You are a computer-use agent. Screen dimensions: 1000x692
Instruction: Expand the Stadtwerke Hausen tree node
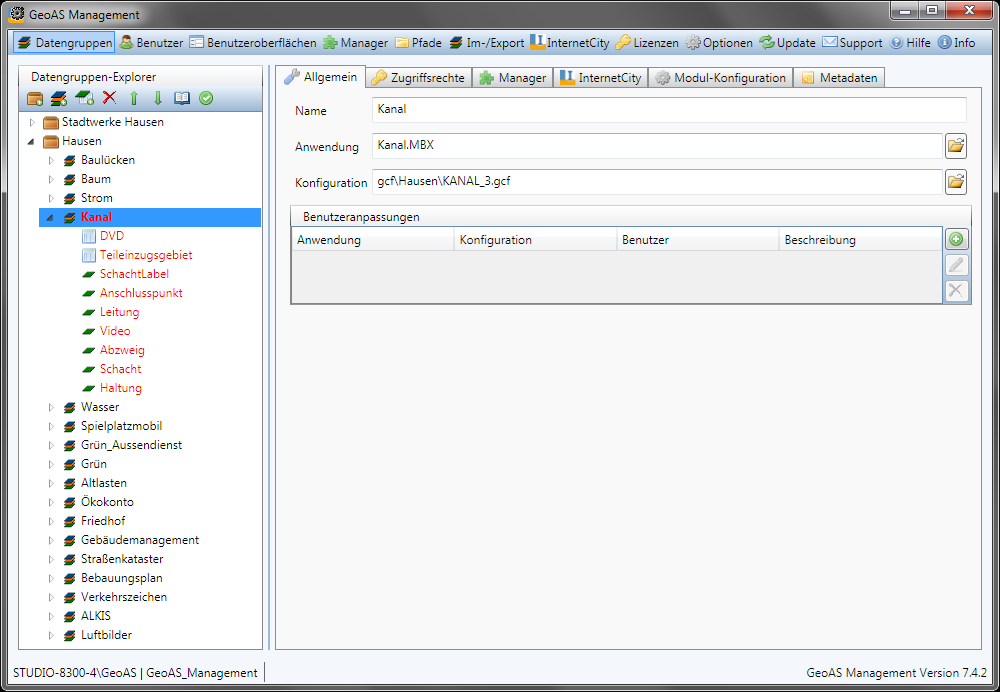click(x=33, y=122)
